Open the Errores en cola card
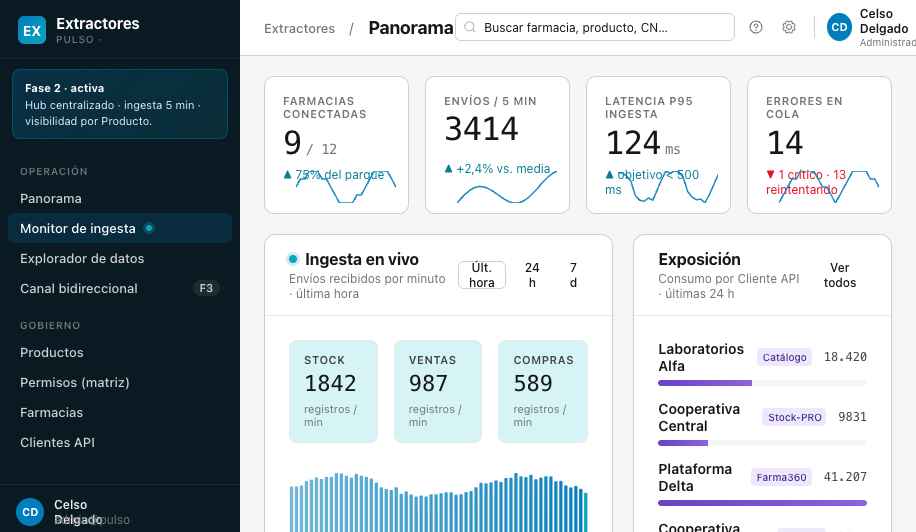 (819, 145)
